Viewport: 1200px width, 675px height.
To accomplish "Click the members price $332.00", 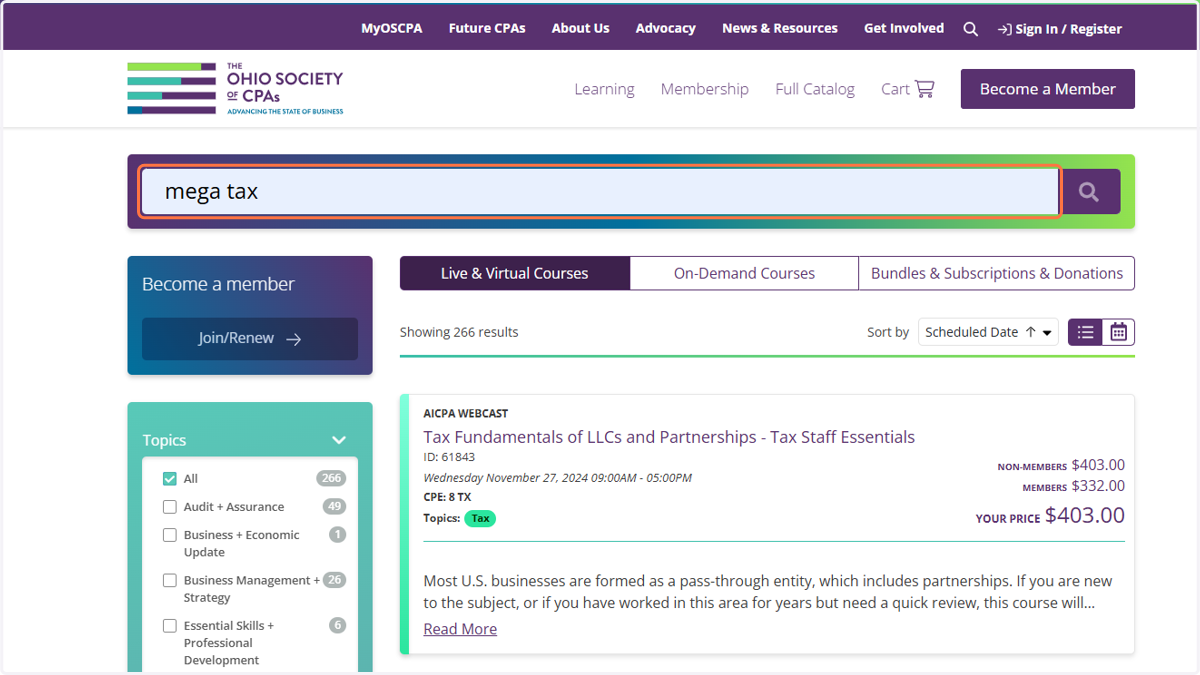I will tap(1073, 486).
